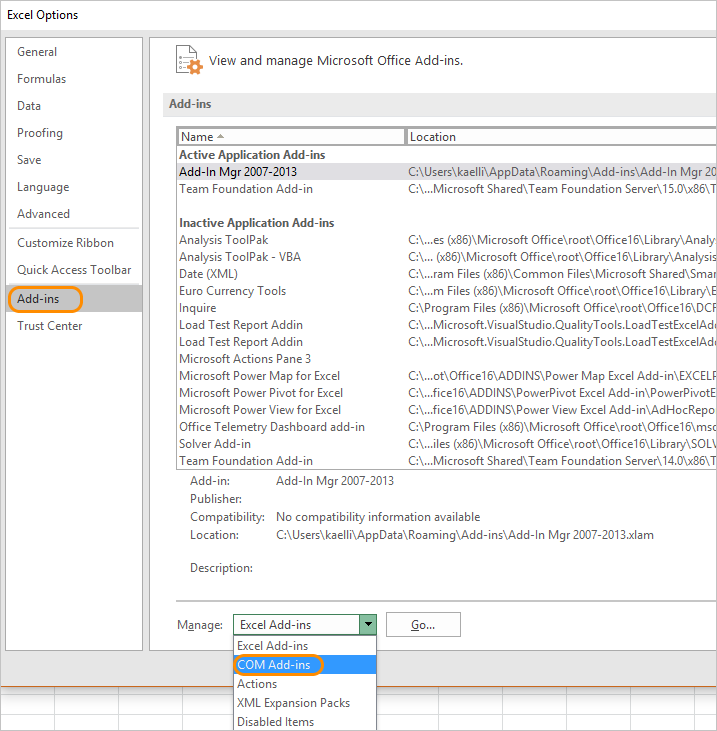Select Solver Add-in in the list

215,444
